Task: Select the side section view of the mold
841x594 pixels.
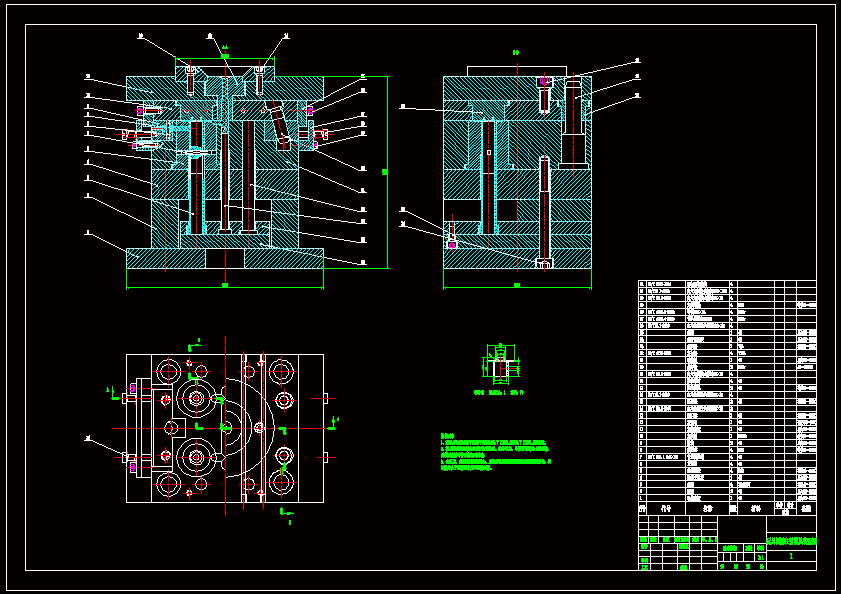Action: point(517,167)
